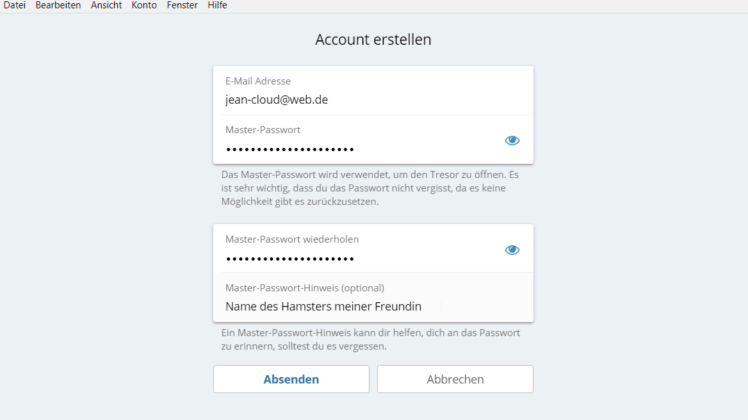Click the 'Account erstellen' heading
The width and height of the screenshot is (748, 420).
[x=373, y=40]
